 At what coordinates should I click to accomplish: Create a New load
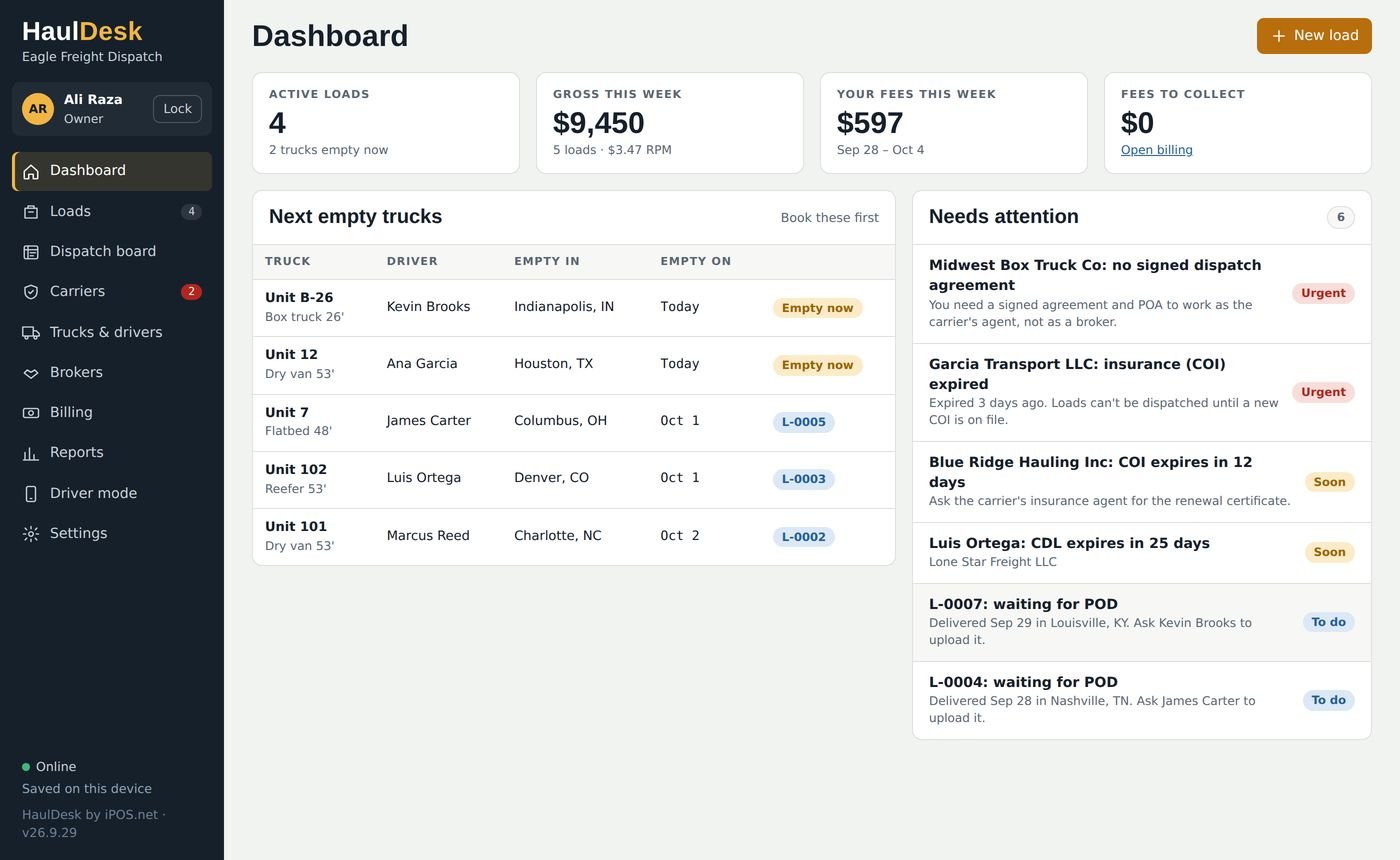1314,36
